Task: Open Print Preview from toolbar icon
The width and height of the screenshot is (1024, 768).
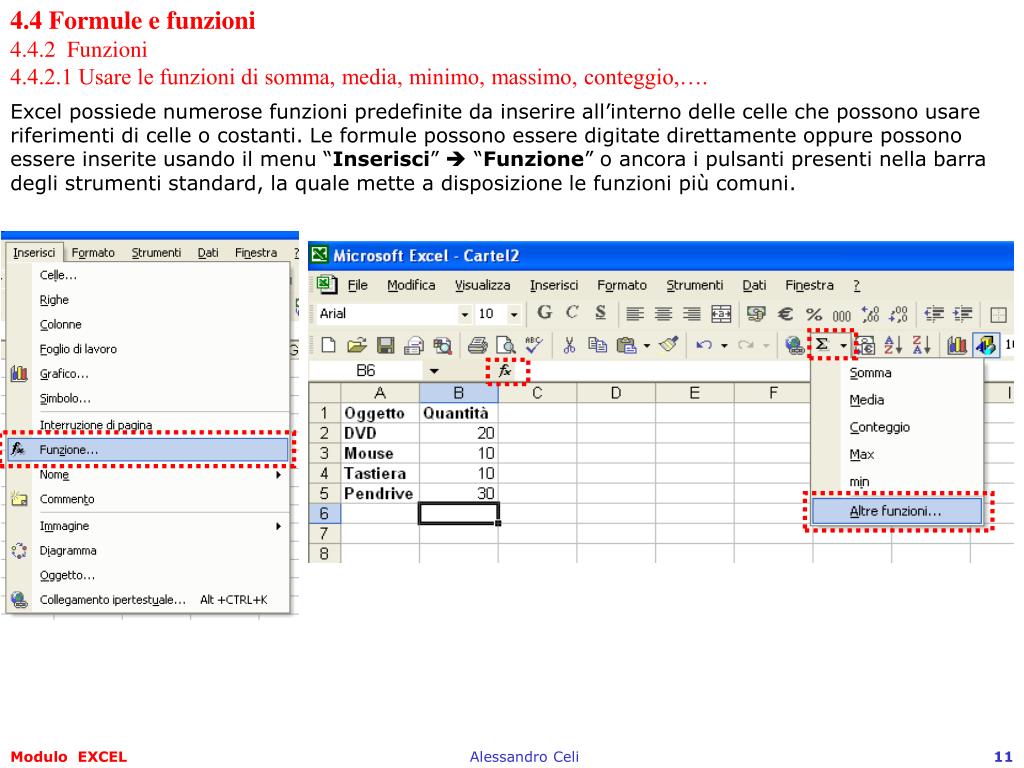Action: pyautogui.click(x=505, y=345)
